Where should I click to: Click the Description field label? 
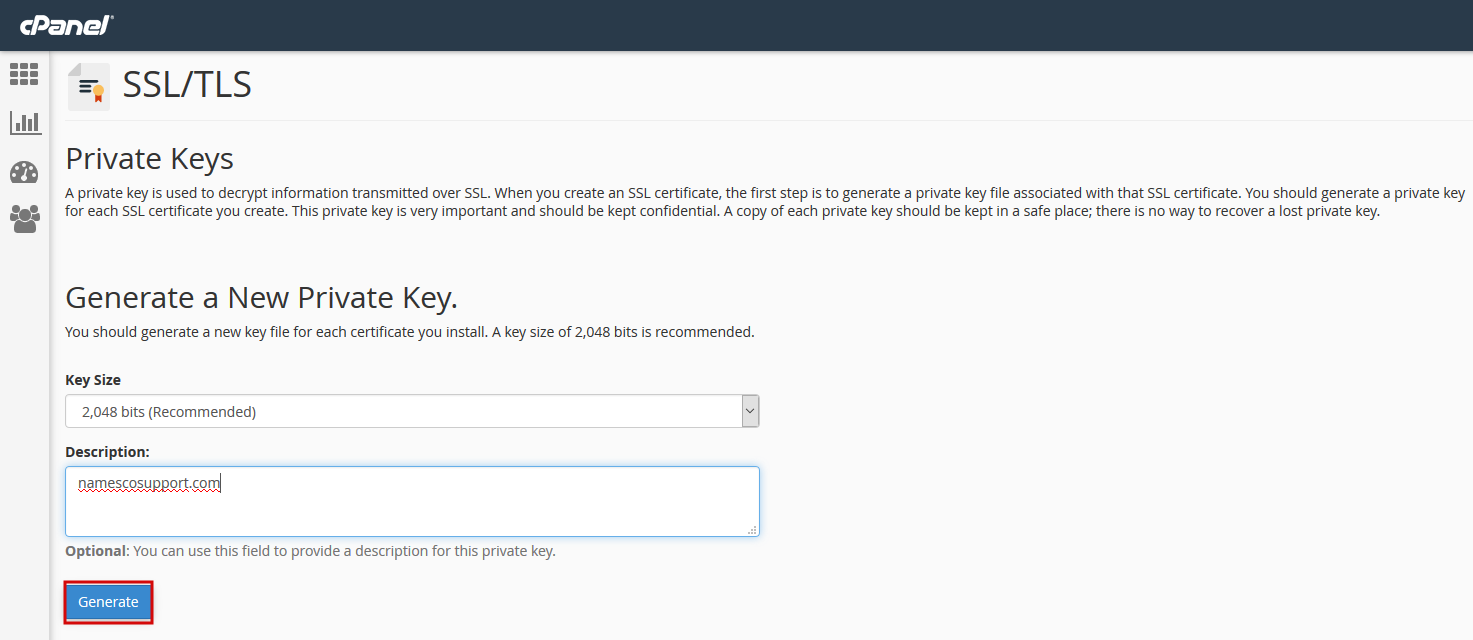(107, 452)
